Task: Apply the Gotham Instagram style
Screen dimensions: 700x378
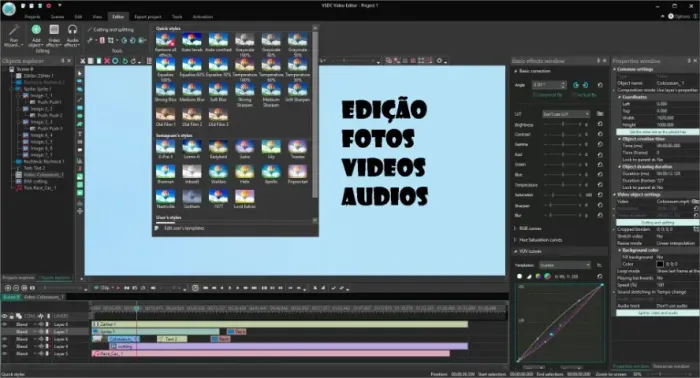Action: click(192, 199)
